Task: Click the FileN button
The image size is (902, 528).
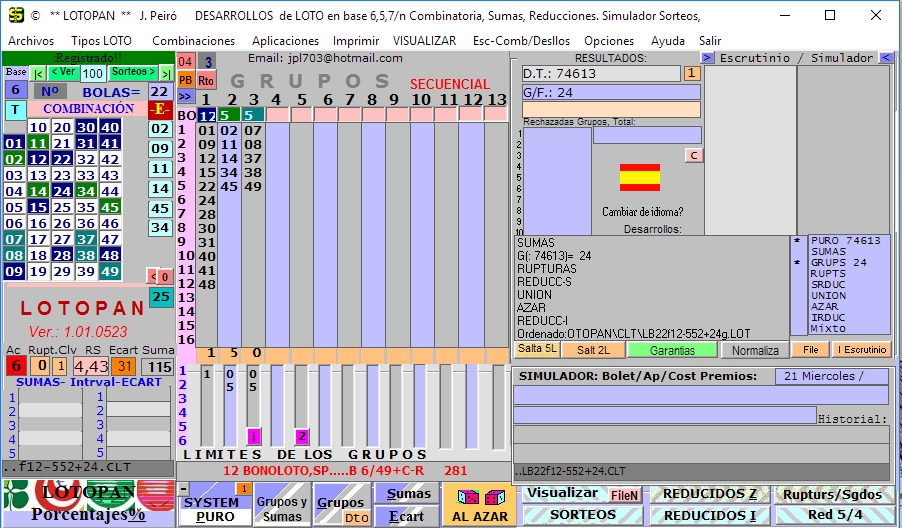Action: [x=624, y=495]
